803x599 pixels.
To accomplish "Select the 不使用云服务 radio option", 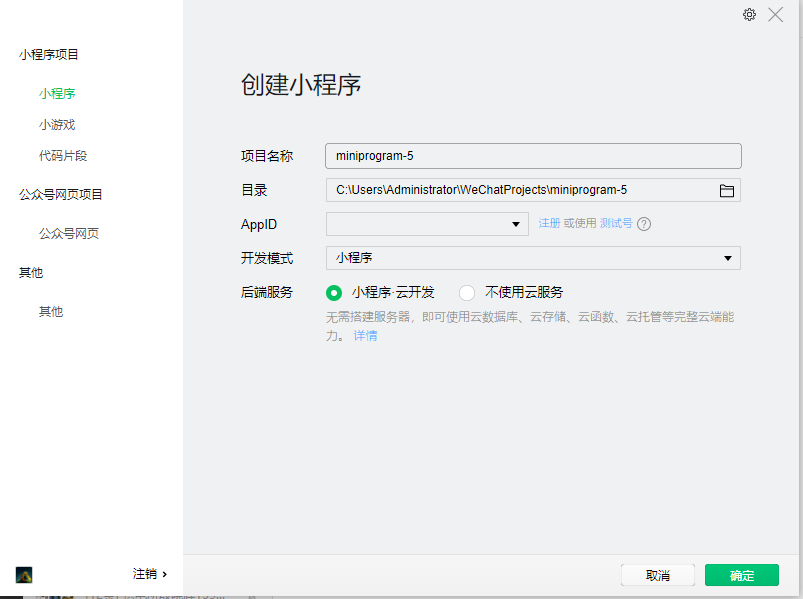I will click(x=467, y=293).
